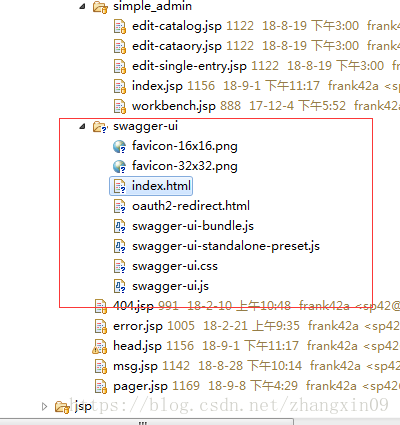Select oauth2-redirect.html file name
Image resolution: width=400 pixels, height=425 pixels.
click(x=191, y=206)
